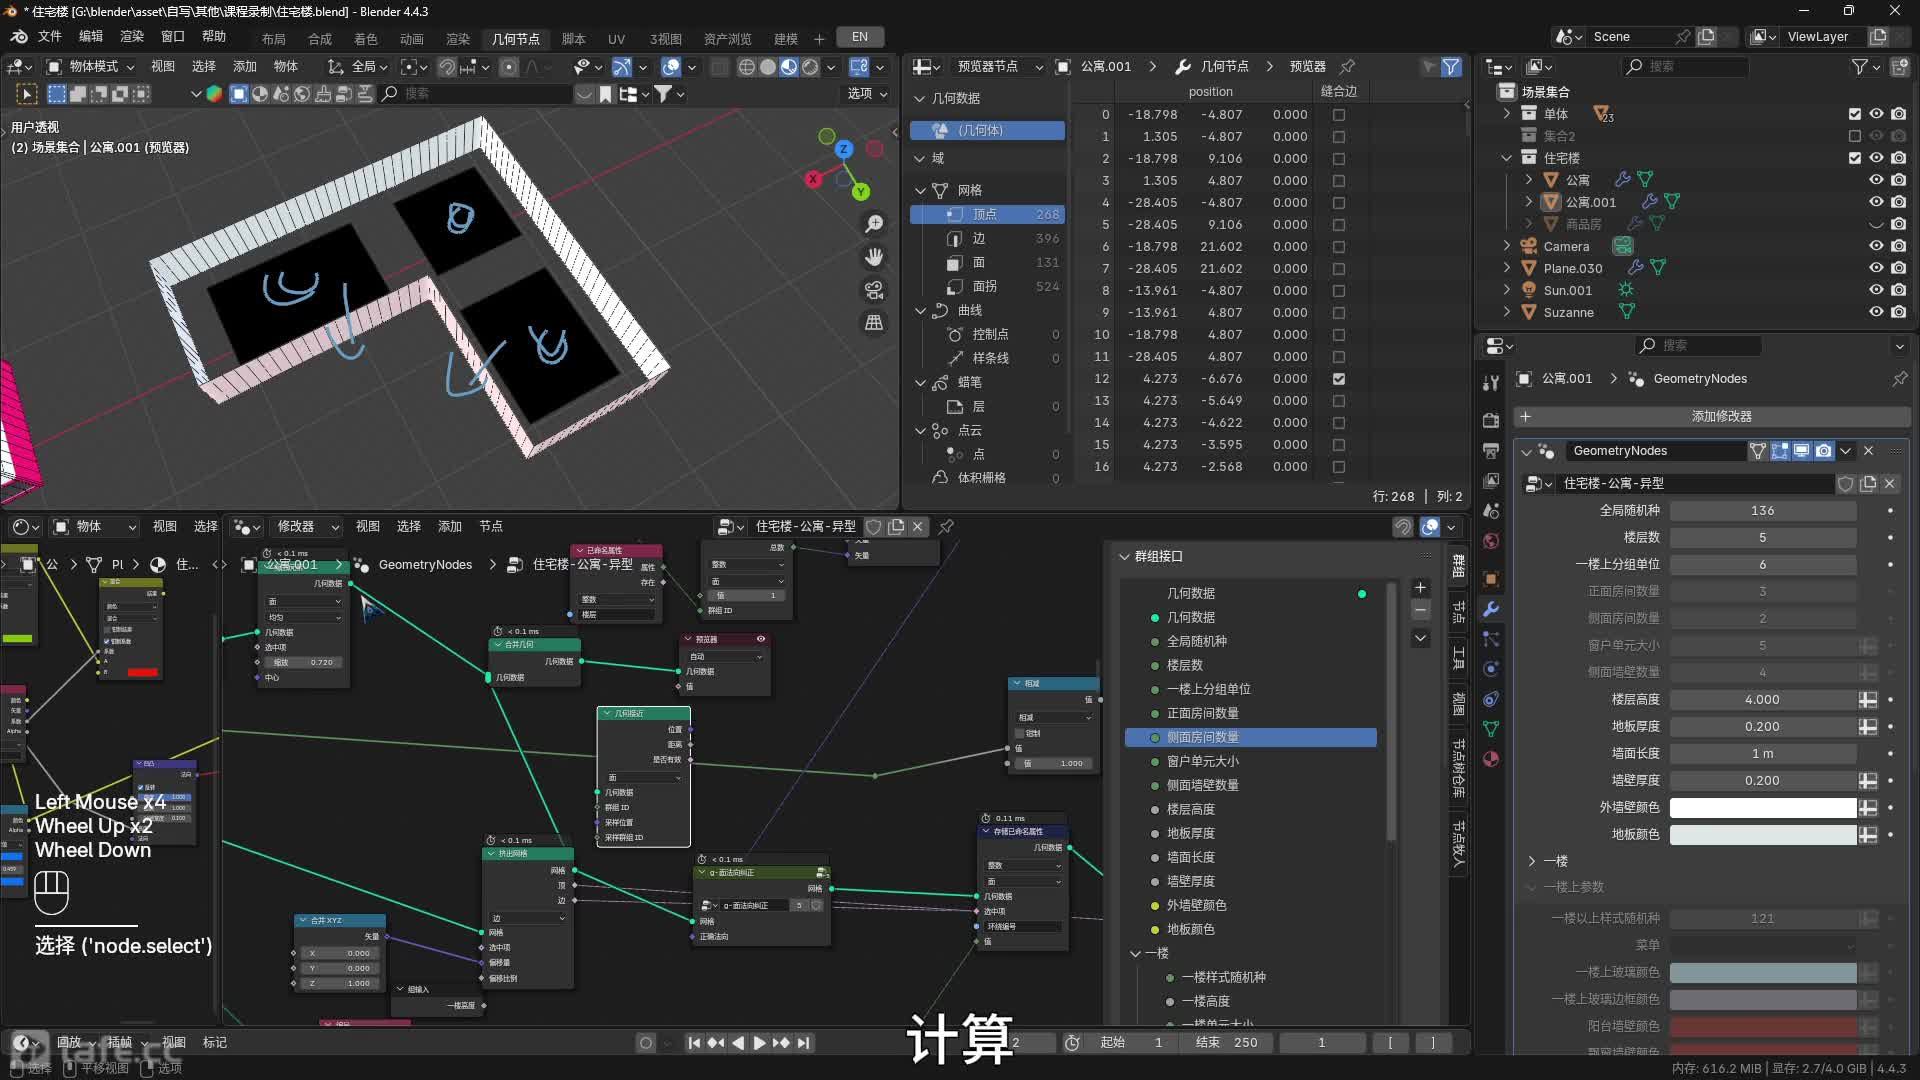This screenshot has width=1920, height=1080.
Task: Collapse the 群组接口 panel
Action: click(x=1124, y=557)
